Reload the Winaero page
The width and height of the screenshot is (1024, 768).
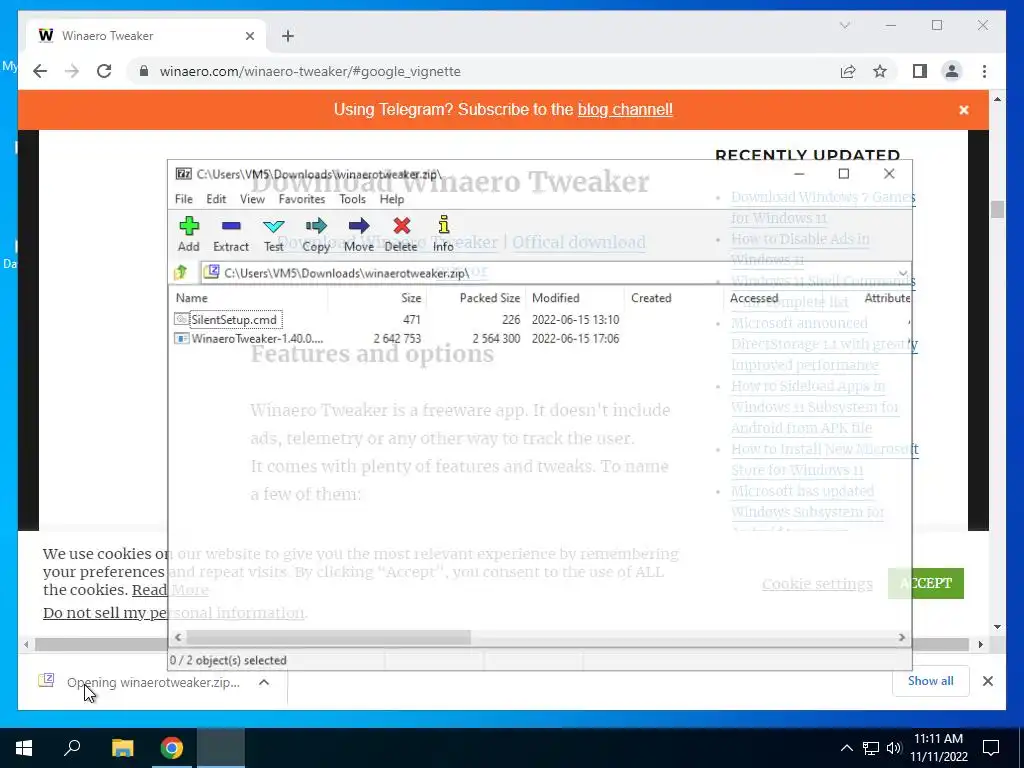coord(104,71)
